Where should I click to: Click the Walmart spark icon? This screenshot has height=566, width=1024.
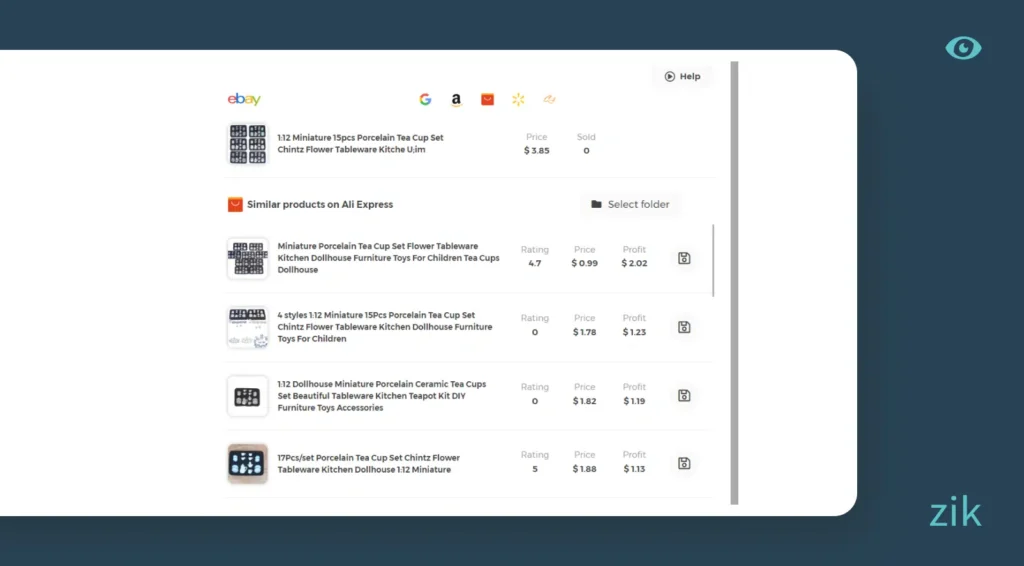pos(518,99)
